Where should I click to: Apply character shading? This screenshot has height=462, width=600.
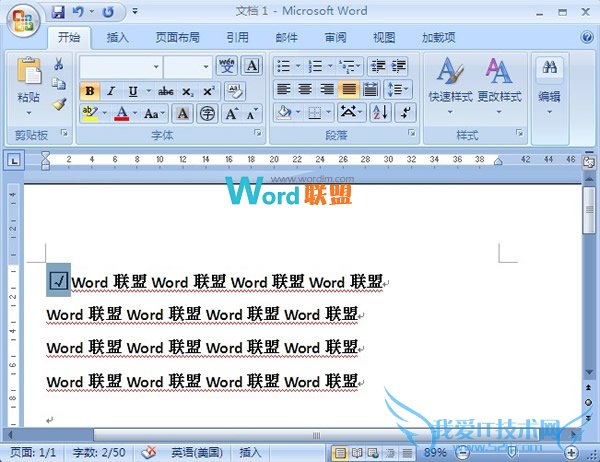coord(183,114)
